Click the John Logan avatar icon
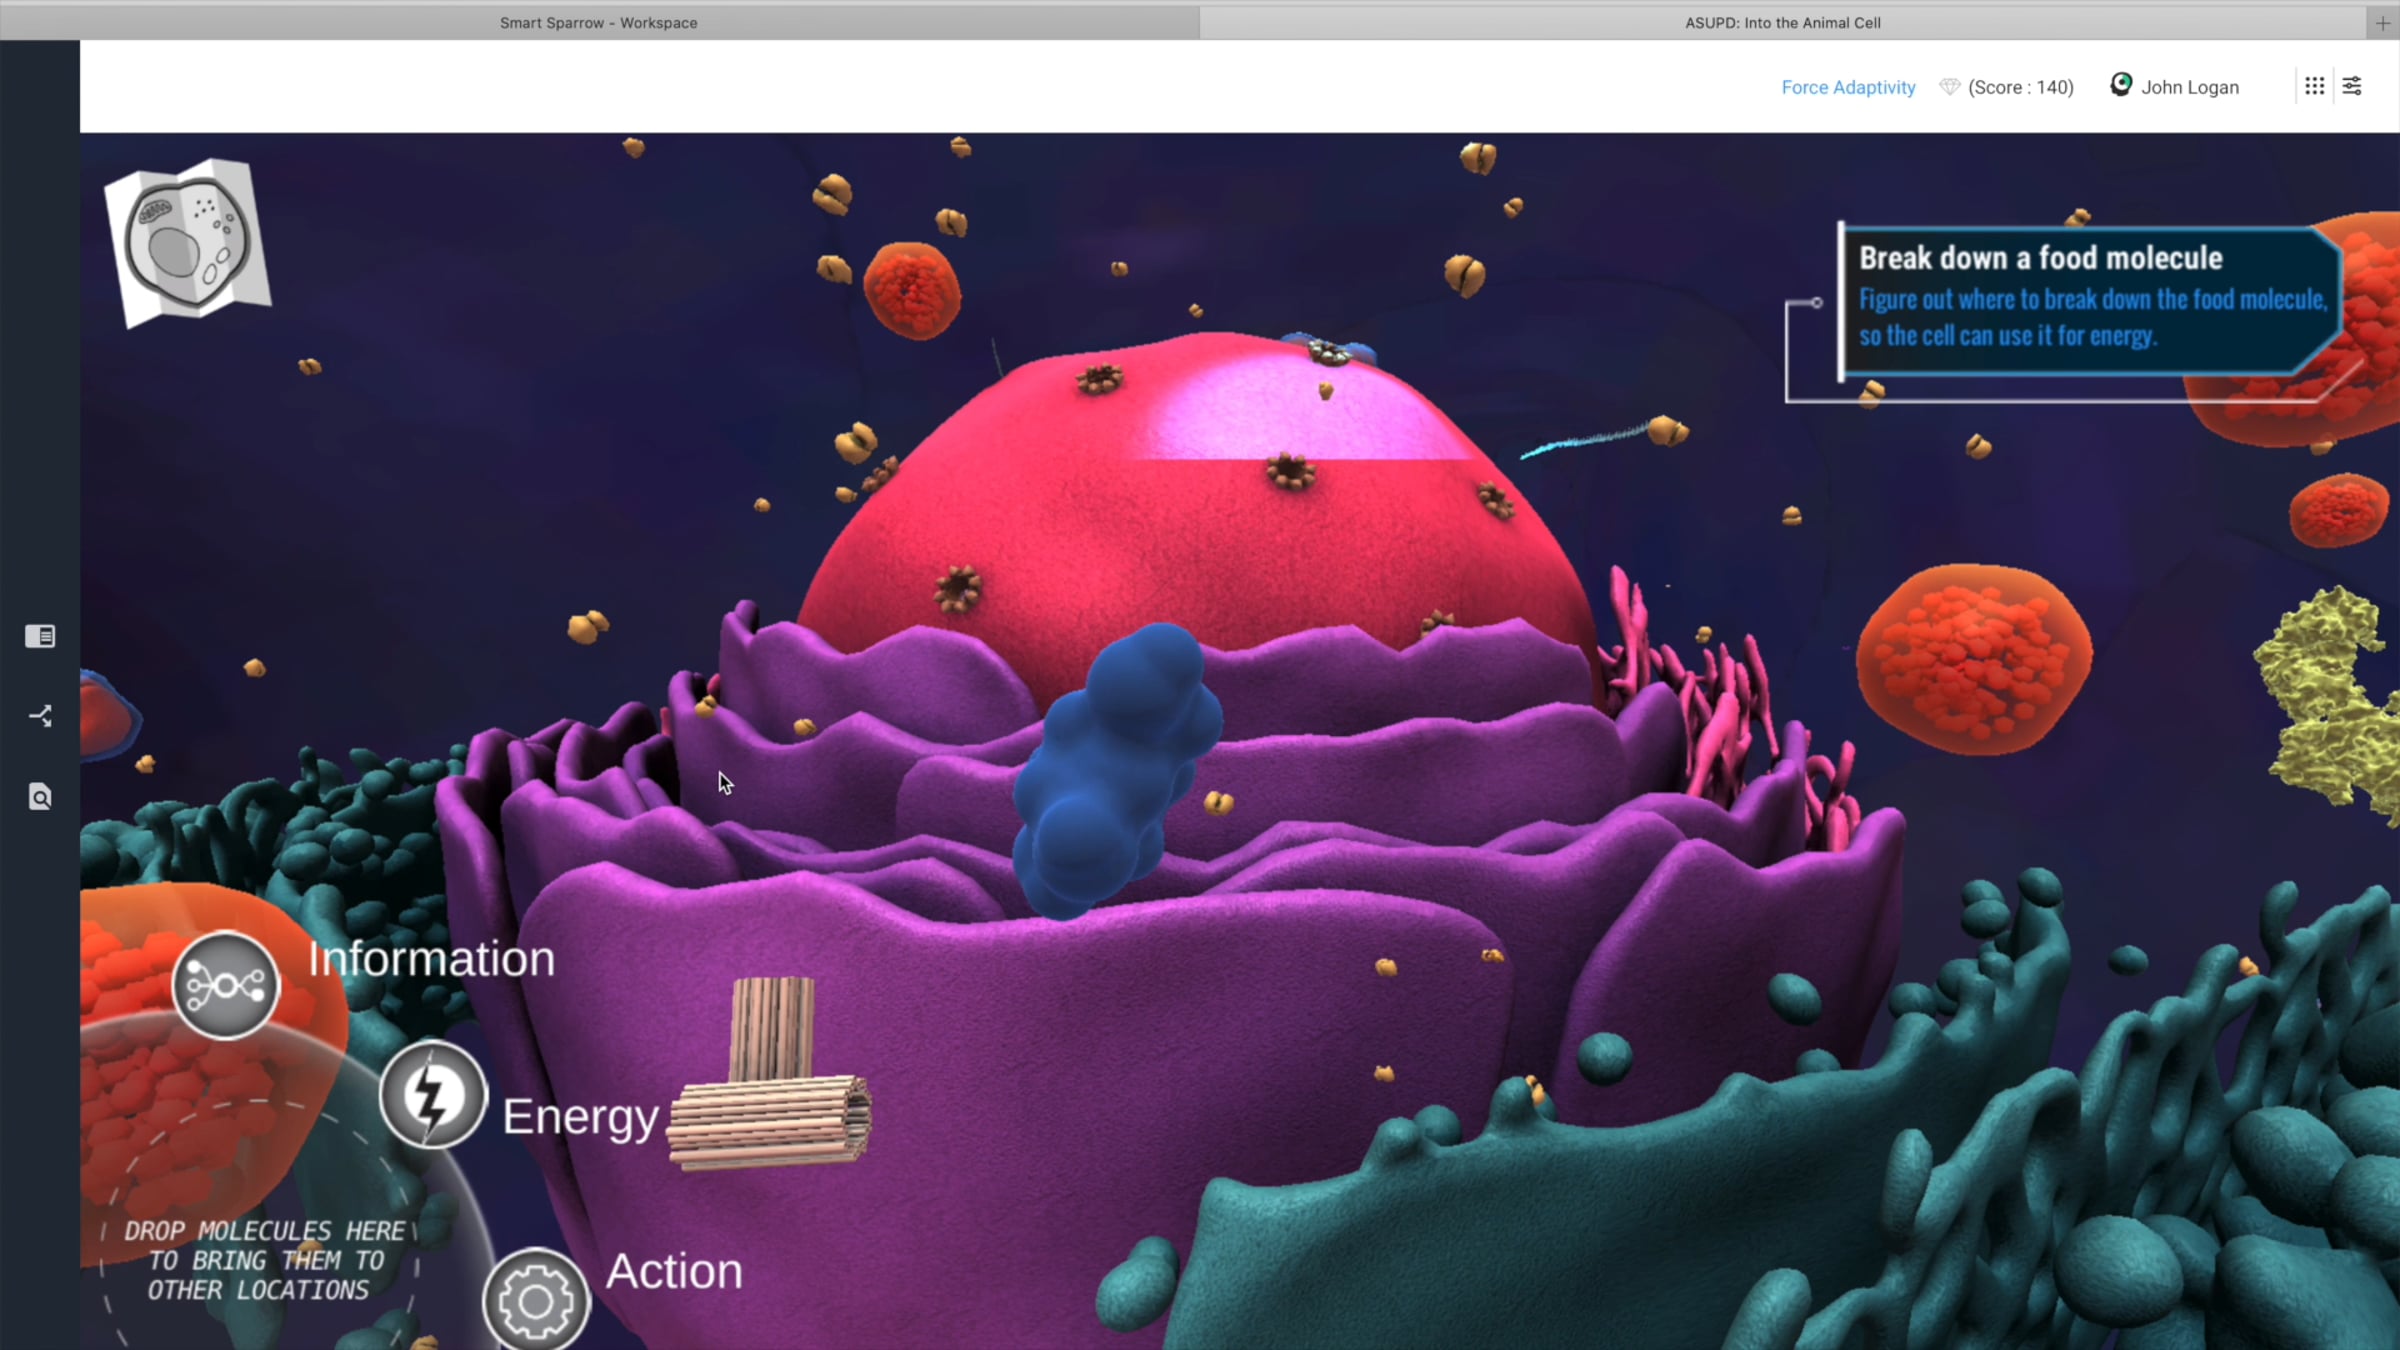Image resolution: width=2400 pixels, height=1350 pixels. tap(2120, 85)
